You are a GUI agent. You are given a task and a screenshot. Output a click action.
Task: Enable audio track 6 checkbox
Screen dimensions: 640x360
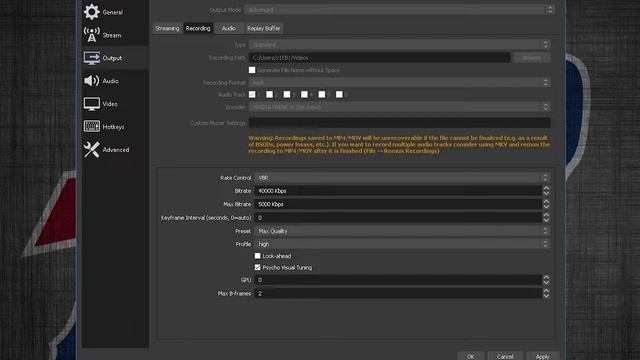pyautogui.click(x=339, y=94)
